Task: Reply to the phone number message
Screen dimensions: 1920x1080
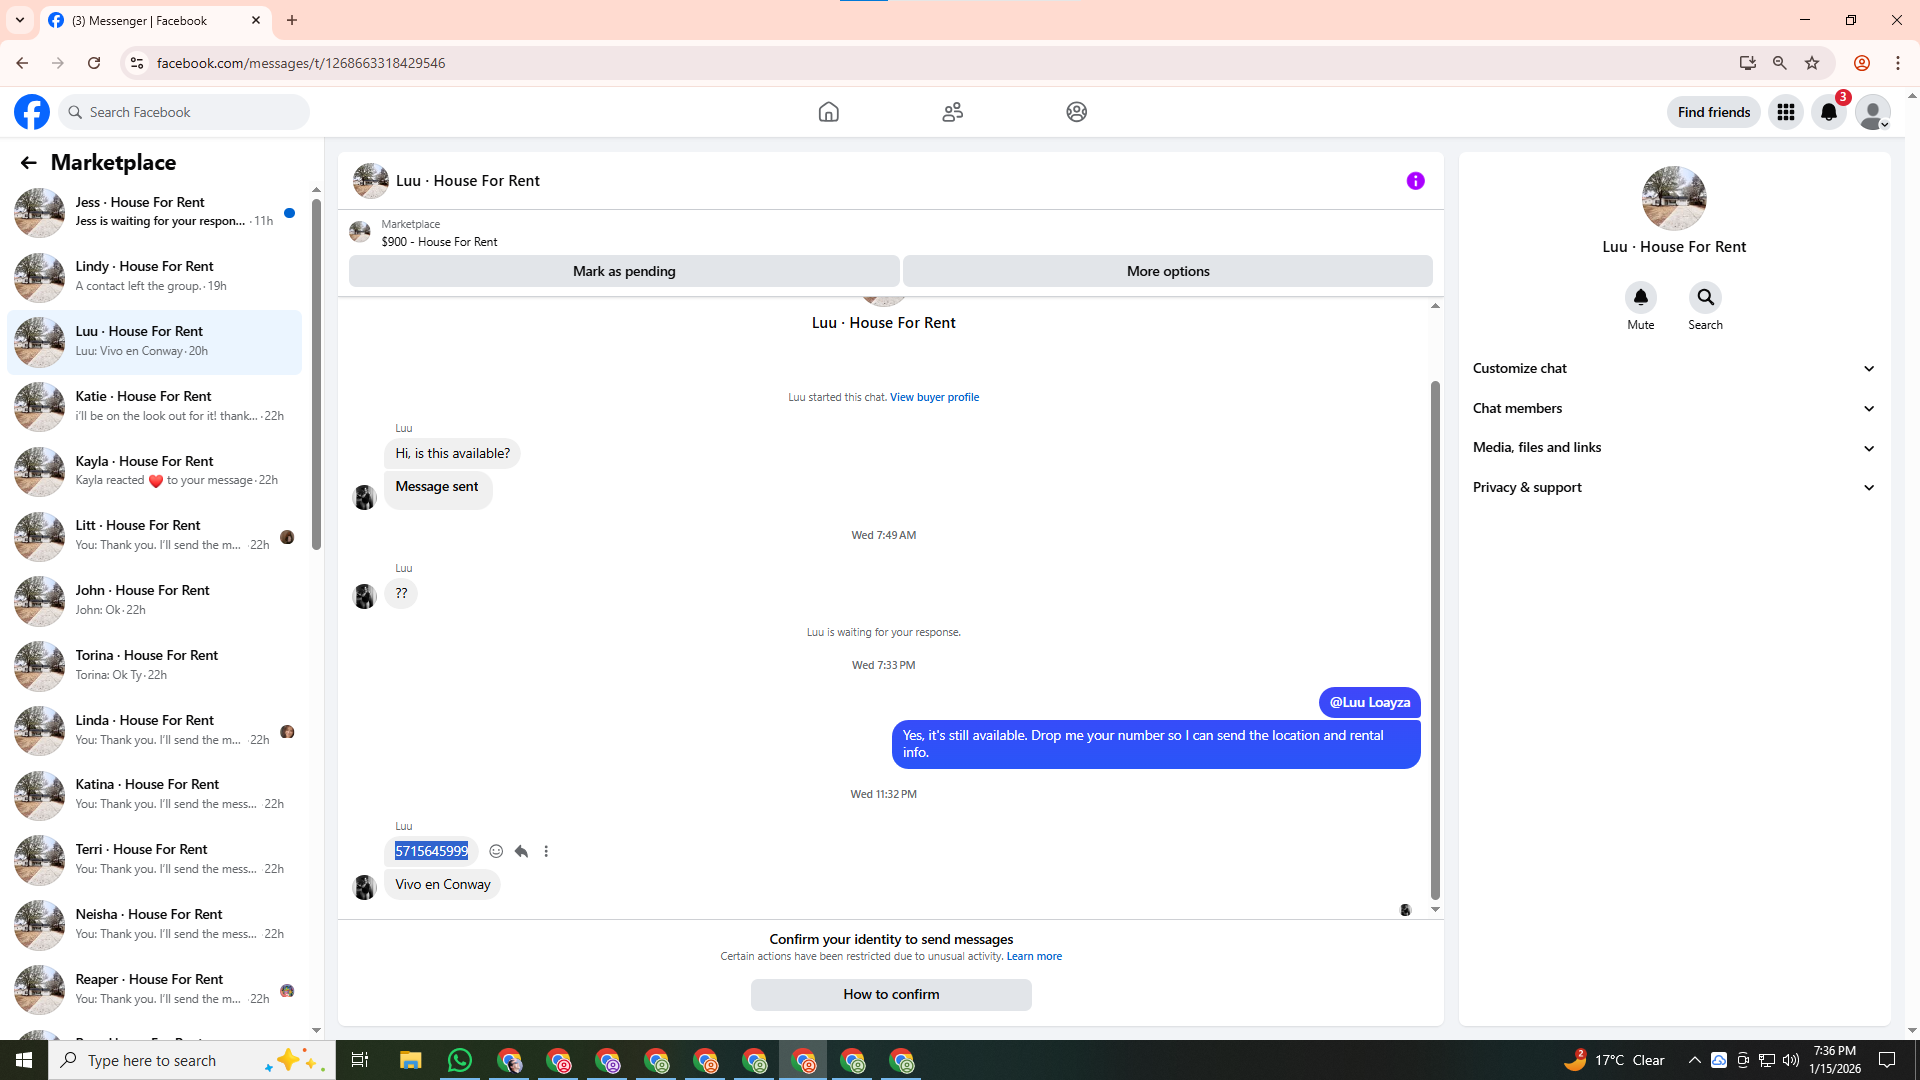Action: click(521, 851)
